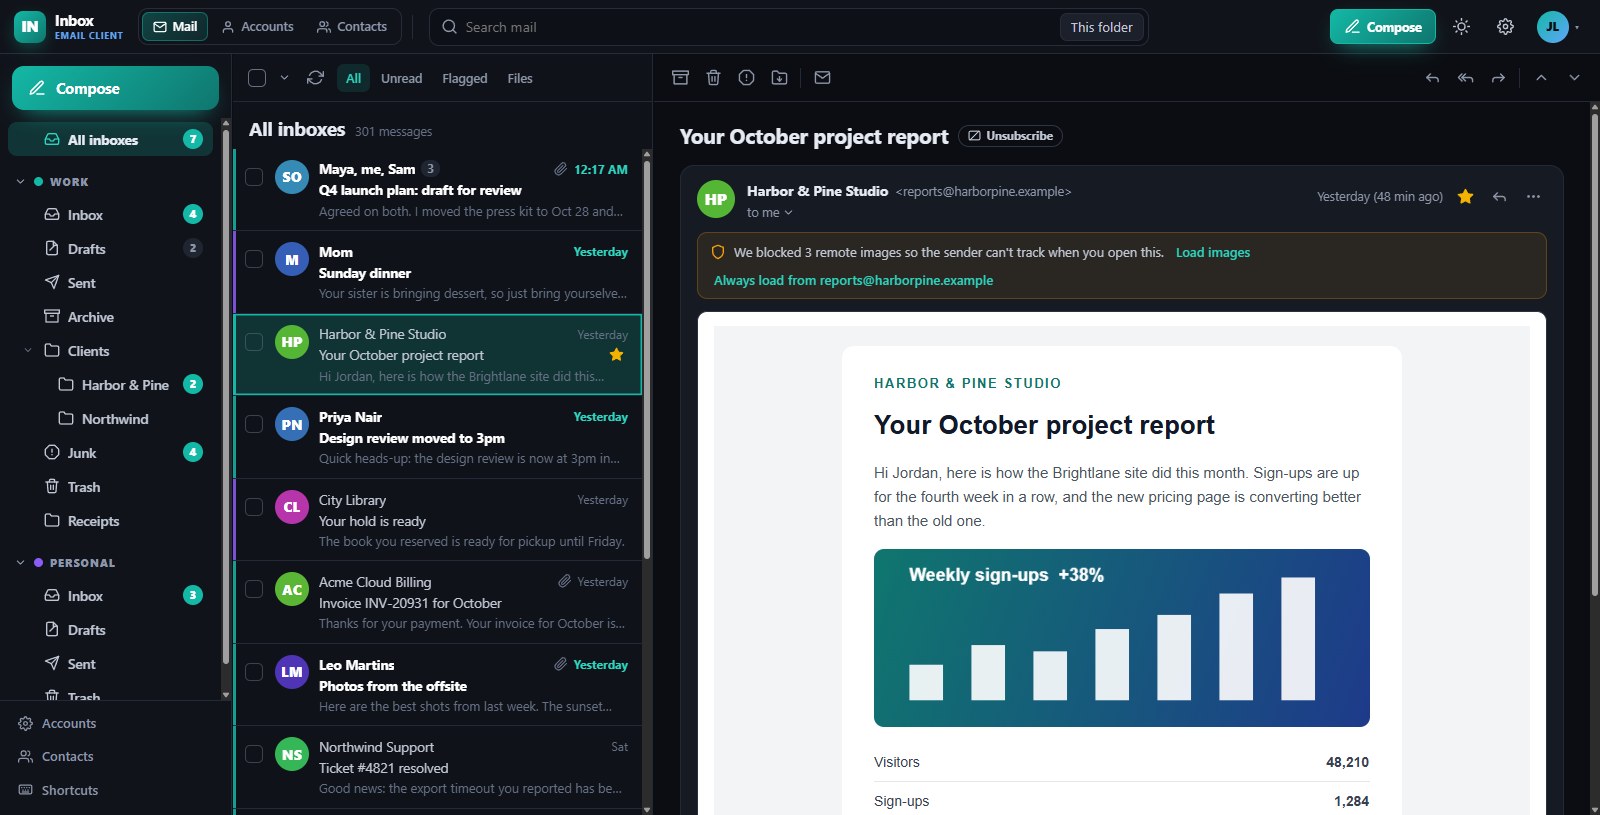Click the reply arrow beside the header star
Screen dimensions: 1600x815
tap(1499, 197)
